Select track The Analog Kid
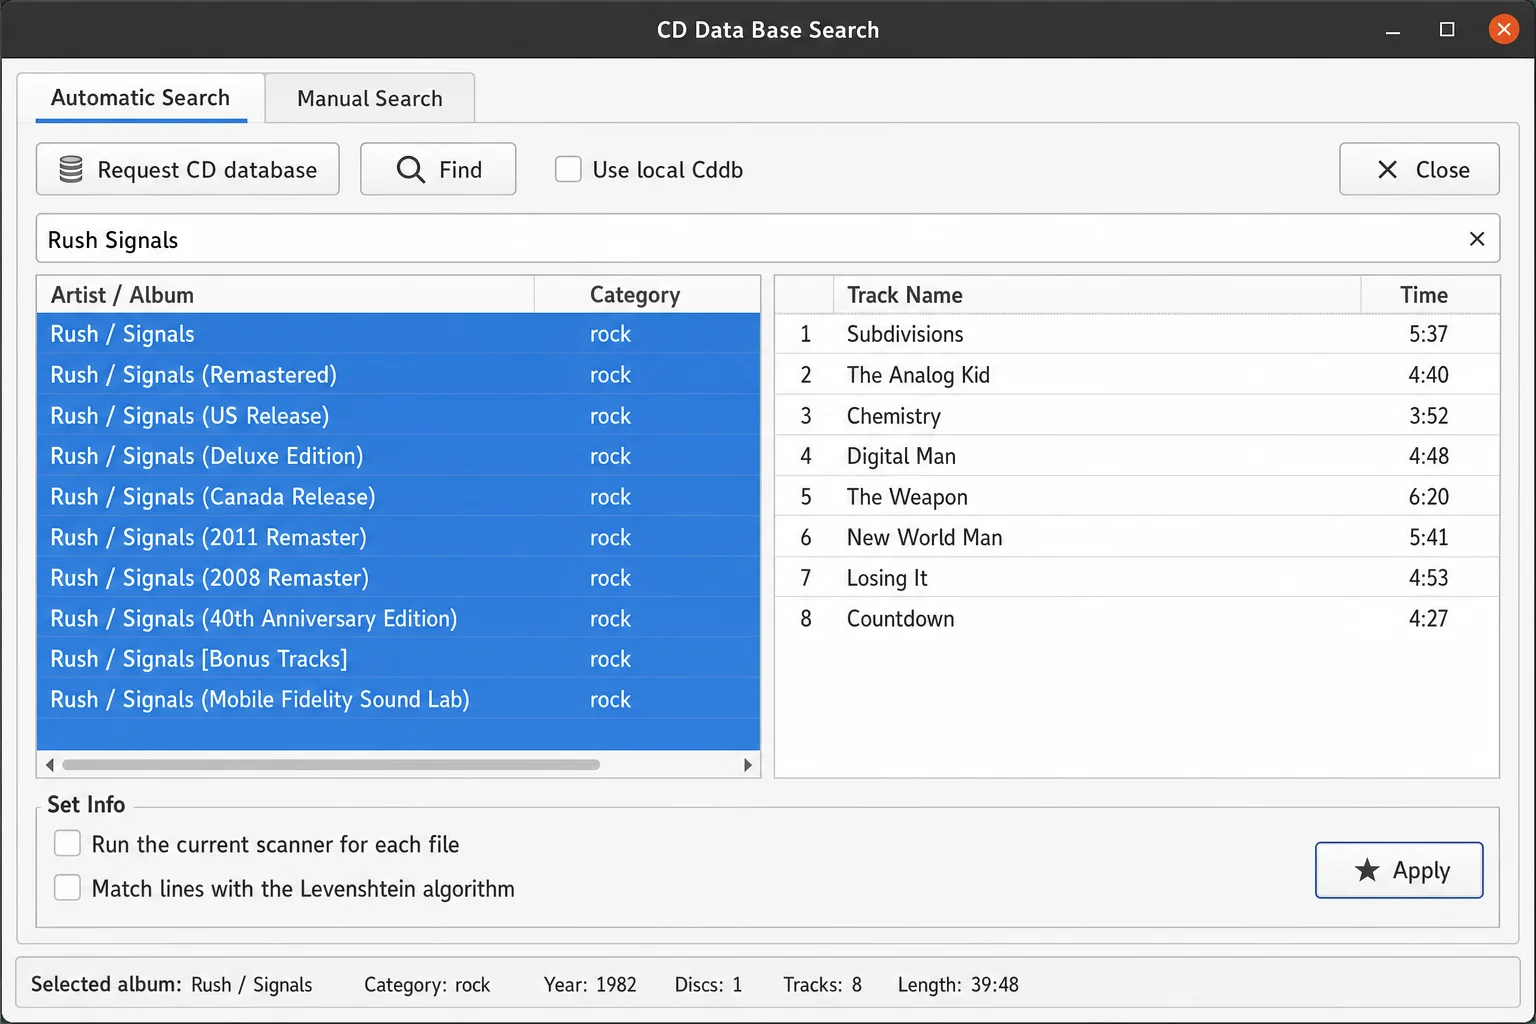 point(1137,375)
